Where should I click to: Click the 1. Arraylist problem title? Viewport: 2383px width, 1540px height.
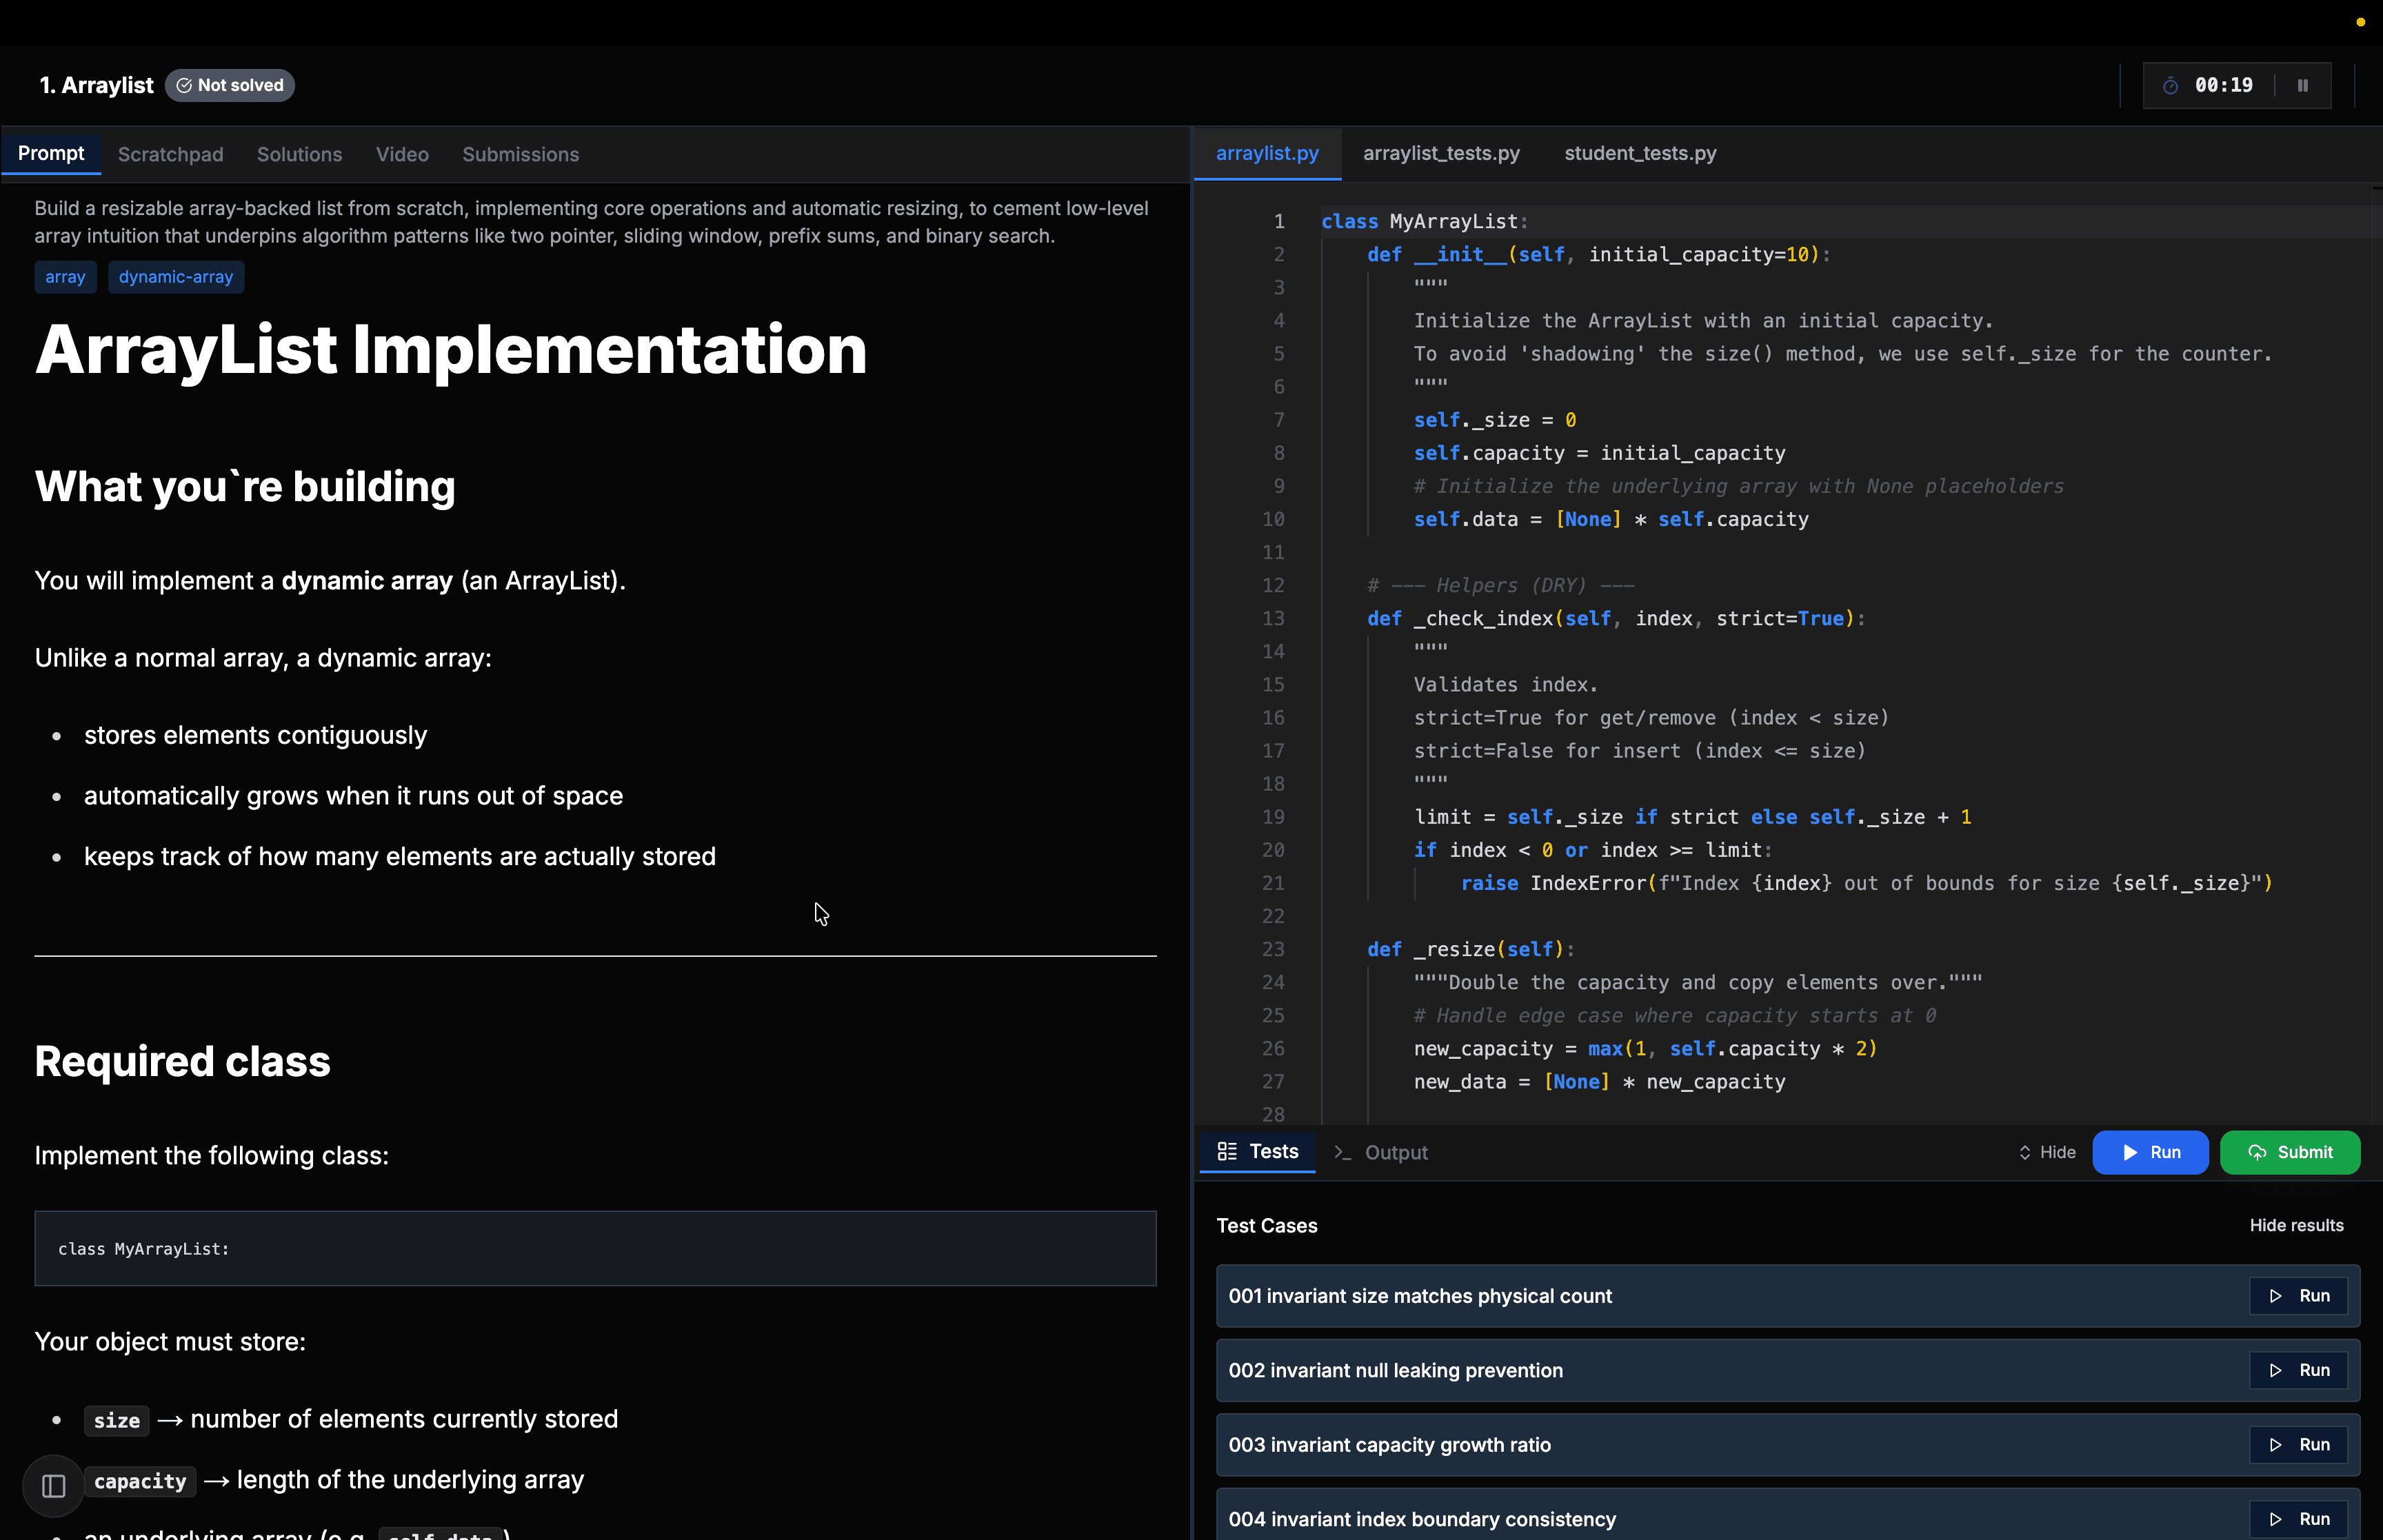pos(96,85)
